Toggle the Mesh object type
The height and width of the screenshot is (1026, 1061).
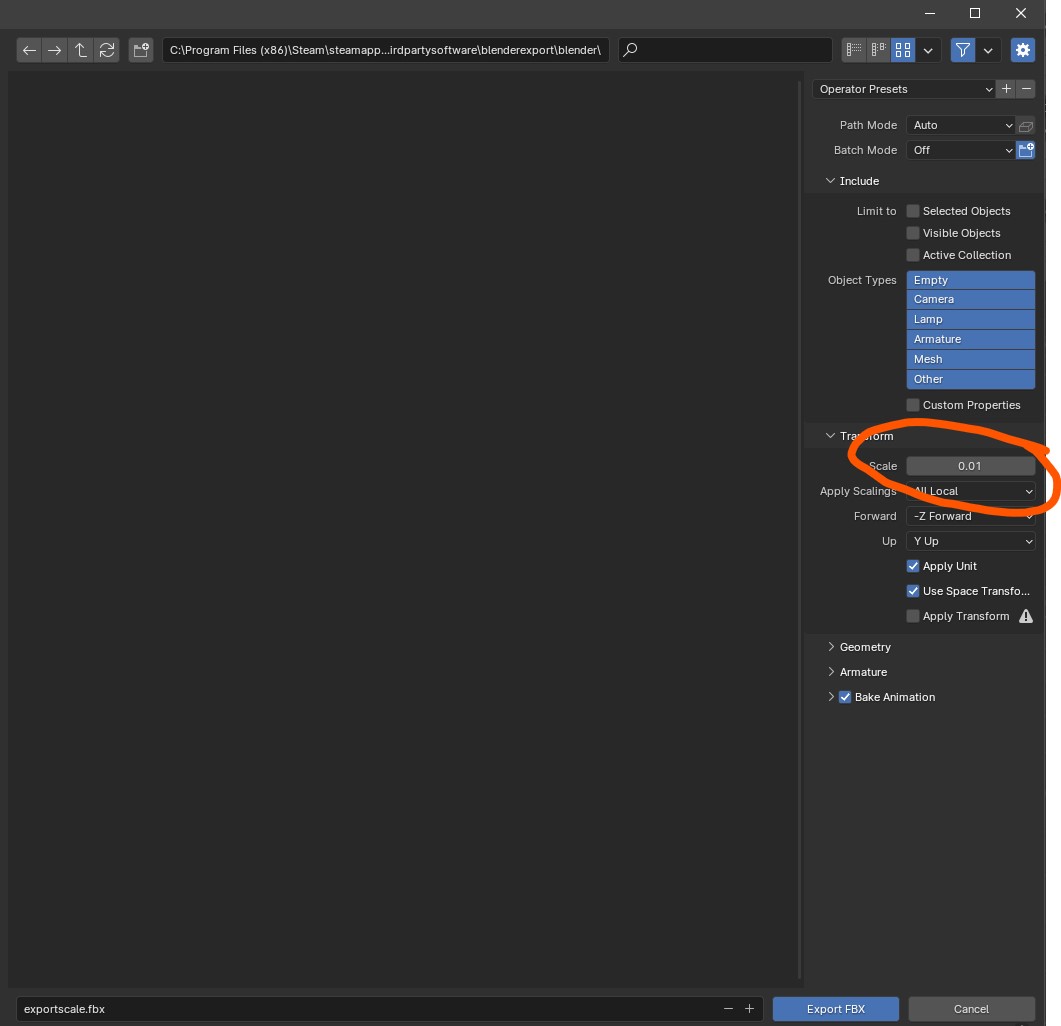(x=970, y=359)
